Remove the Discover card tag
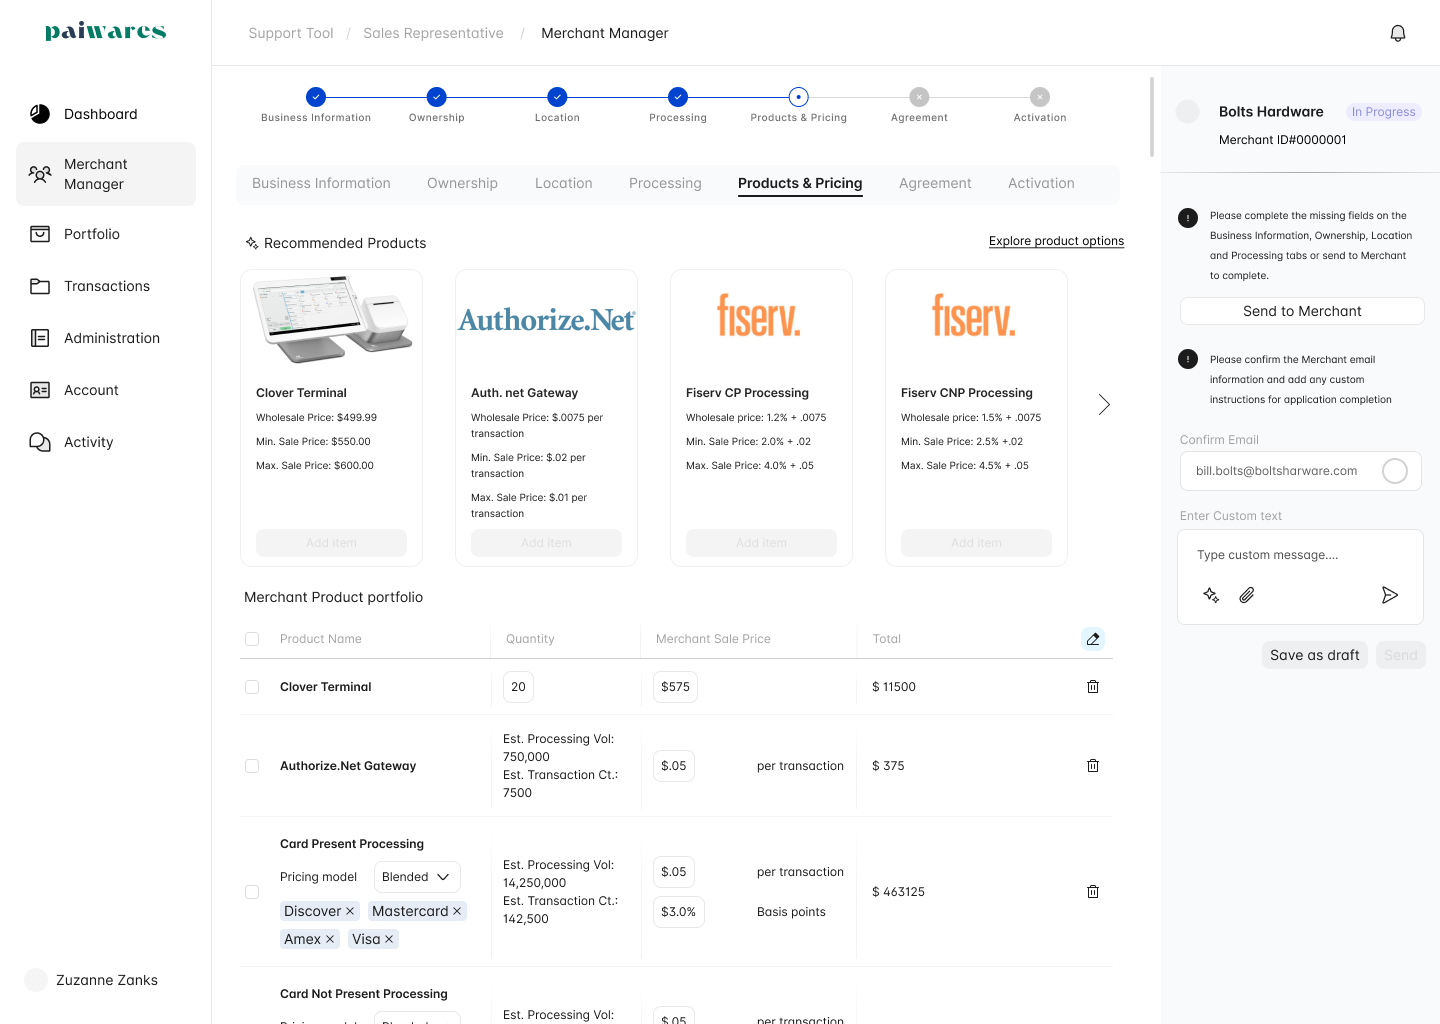The height and width of the screenshot is (1024, 1440). coord(350,911)
